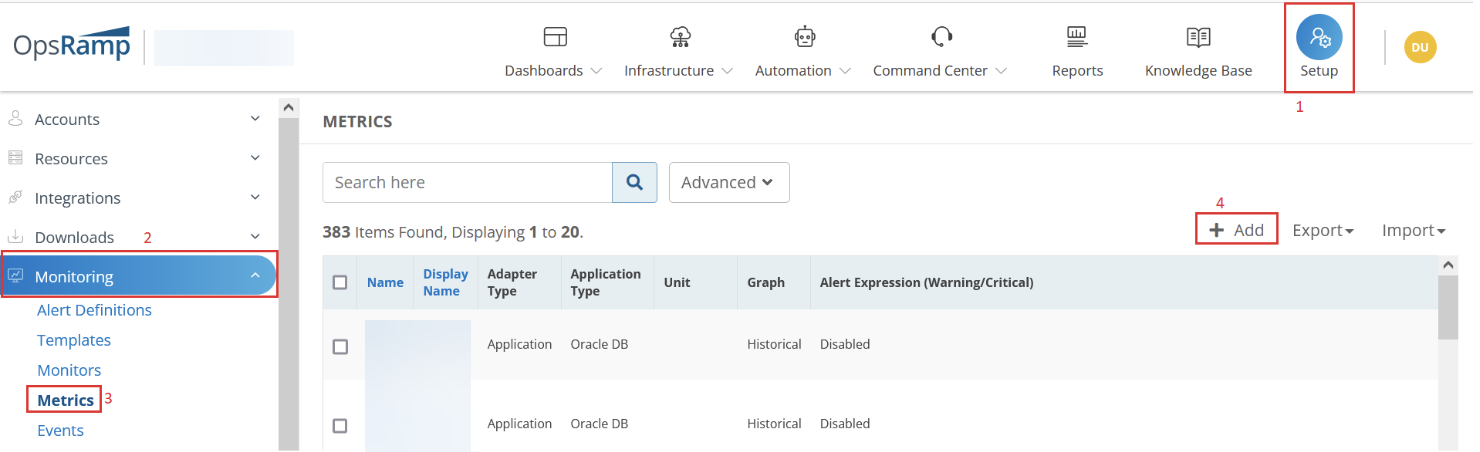Open the Knowledge Base book icon

1198,38
